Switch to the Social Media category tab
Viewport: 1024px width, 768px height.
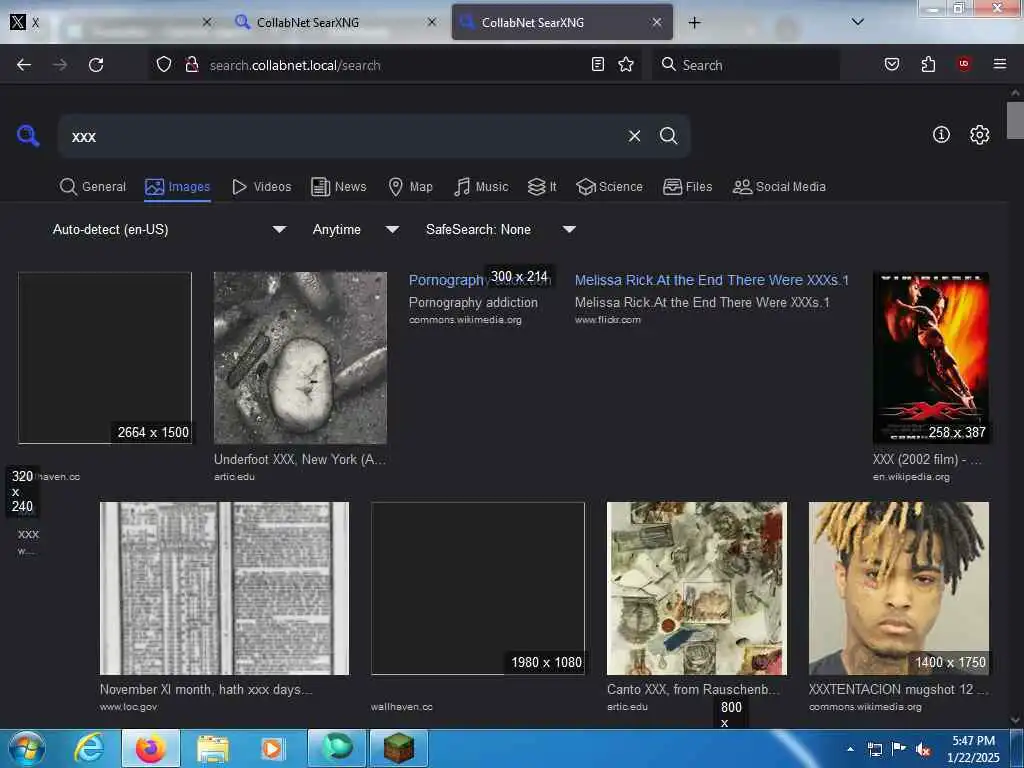(779, 187)
